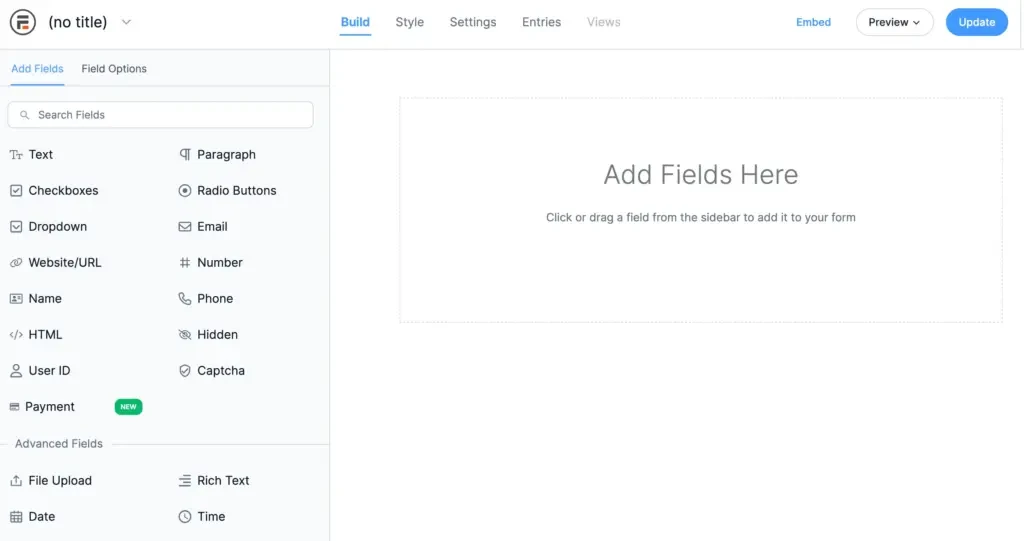The width and height of the screenshot is (1024, 541).
Task: Open the form title dropdown chevron
Action: tap(126, 22)
